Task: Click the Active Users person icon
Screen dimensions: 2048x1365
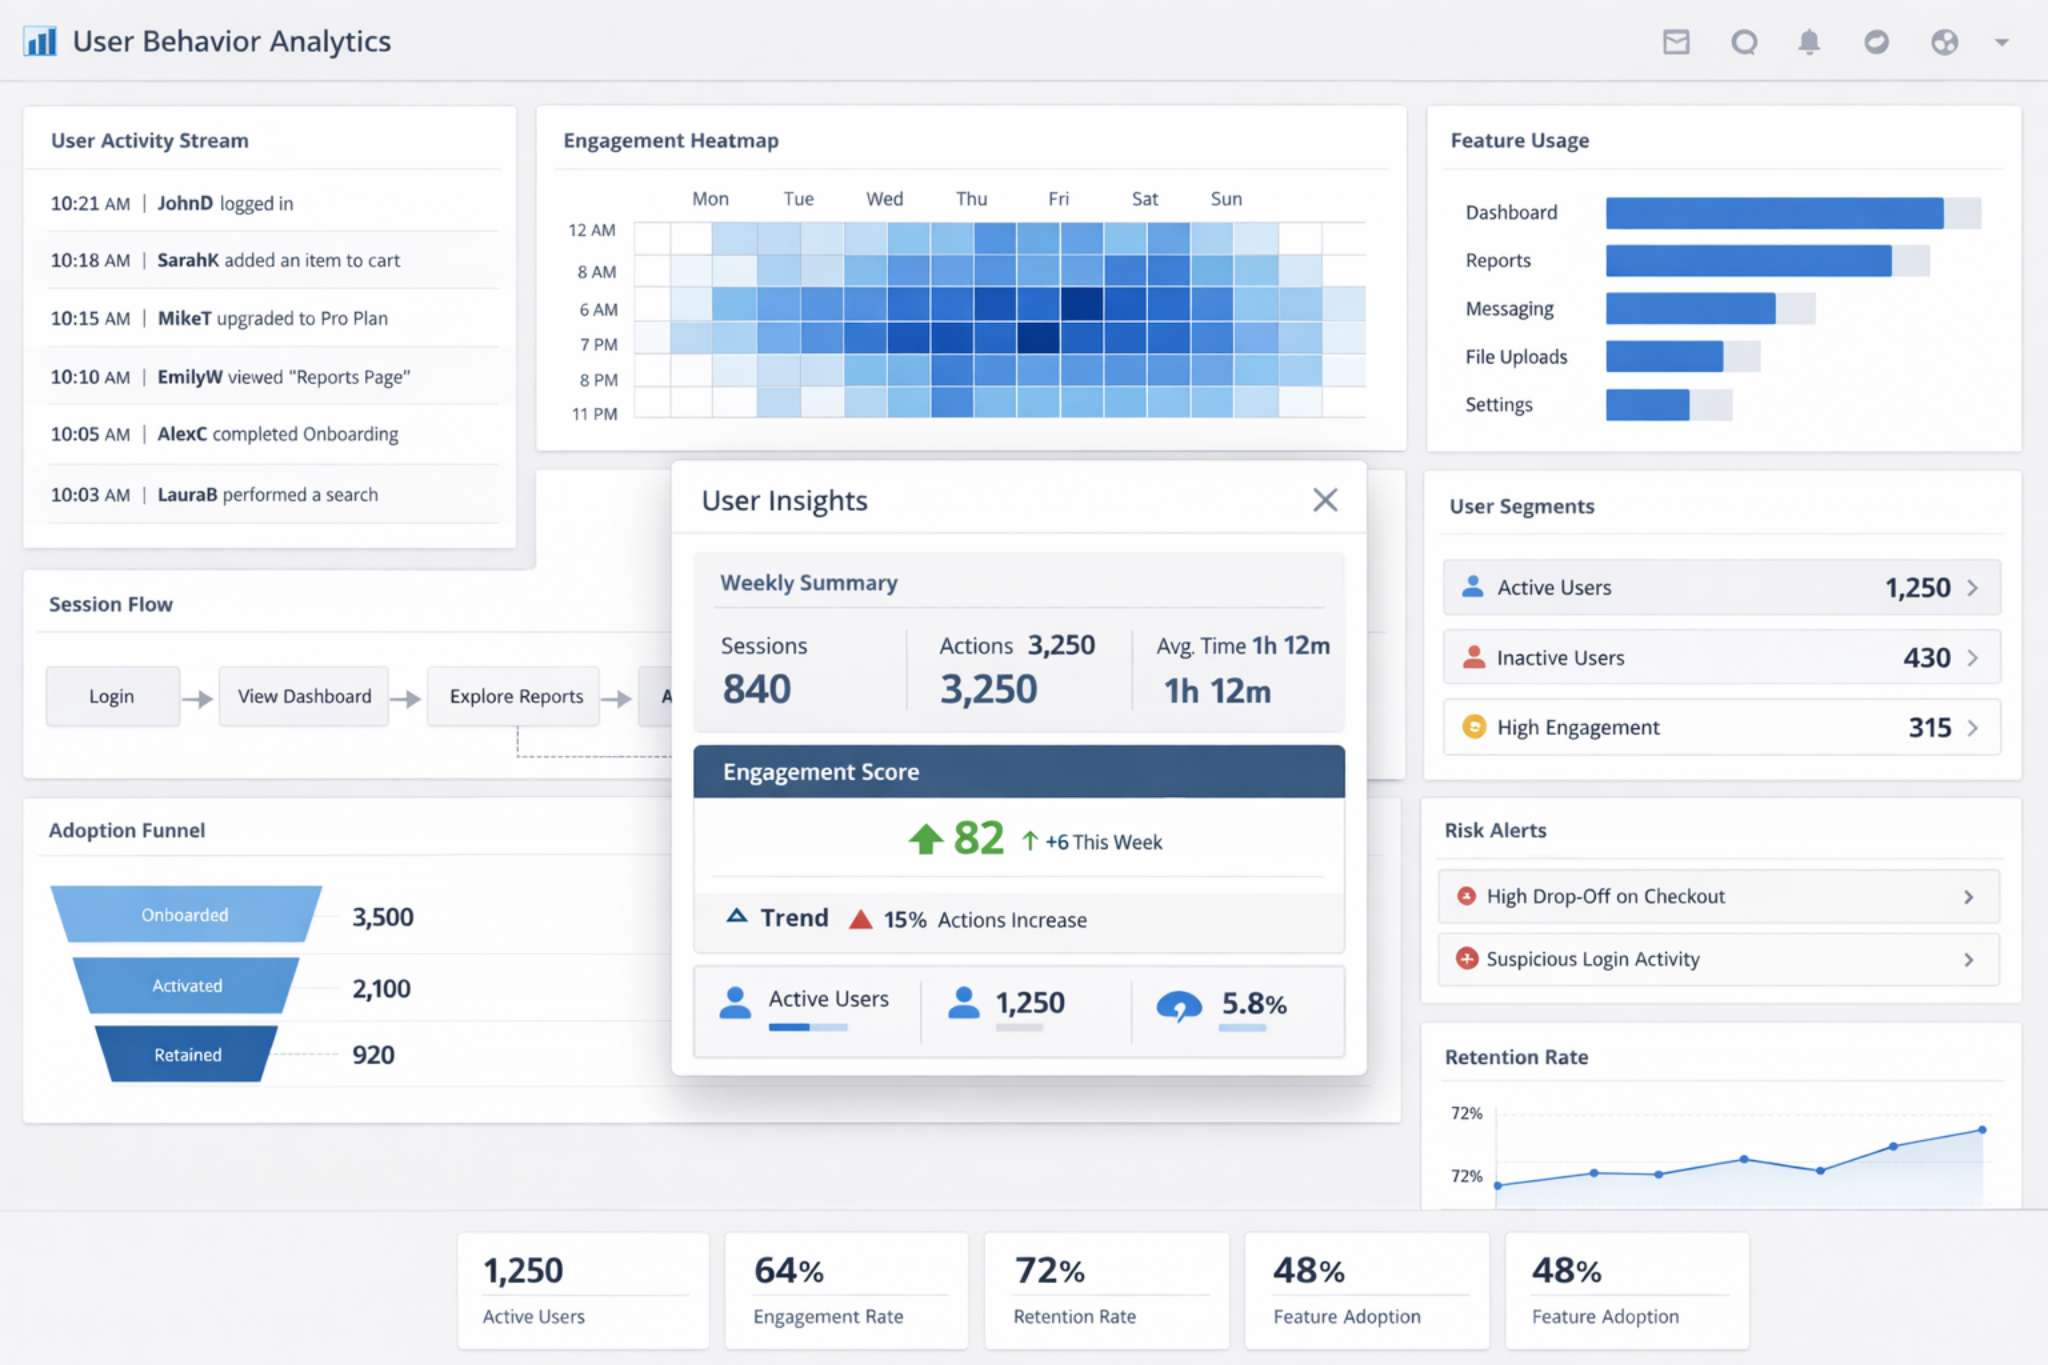Action: coord(1472,587)
